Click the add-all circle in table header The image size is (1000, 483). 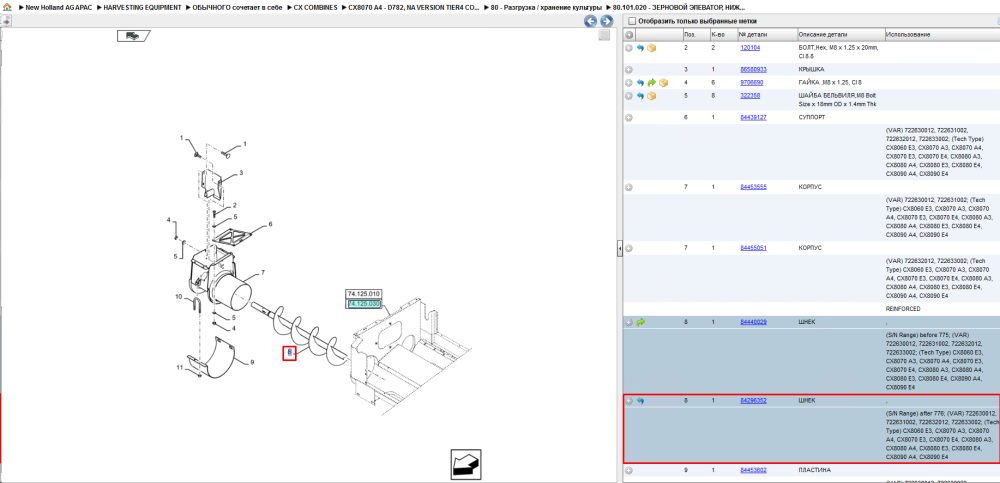coord(629,34)
